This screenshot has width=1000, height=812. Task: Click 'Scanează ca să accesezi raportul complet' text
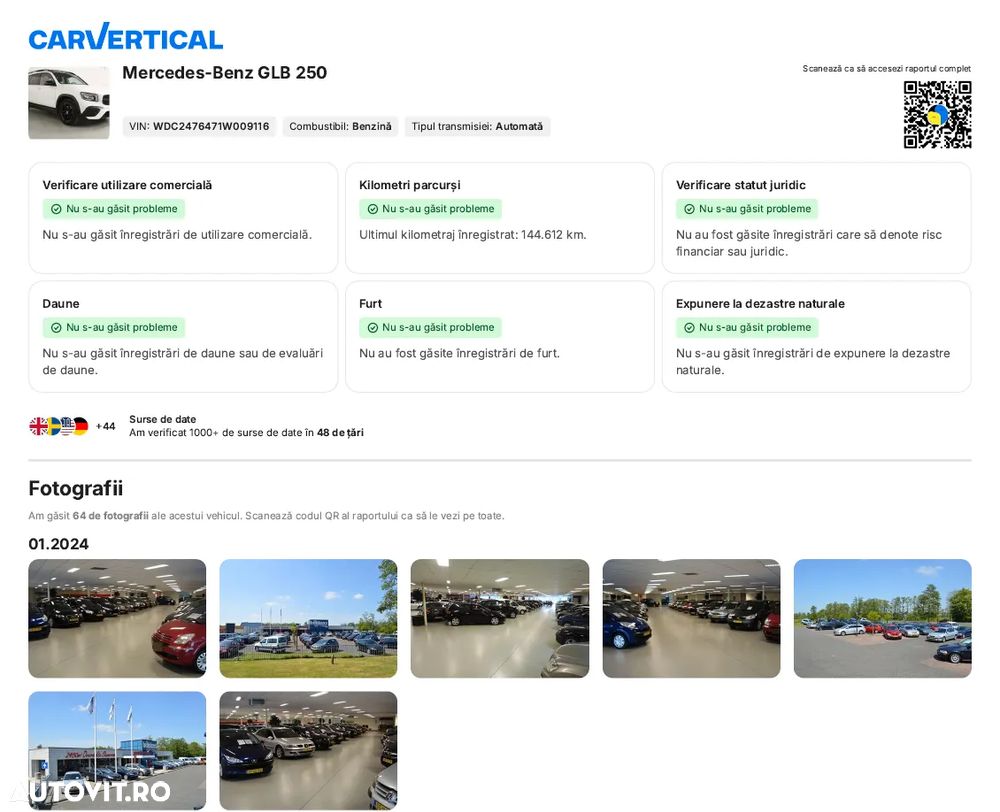[x=886, y=68]
